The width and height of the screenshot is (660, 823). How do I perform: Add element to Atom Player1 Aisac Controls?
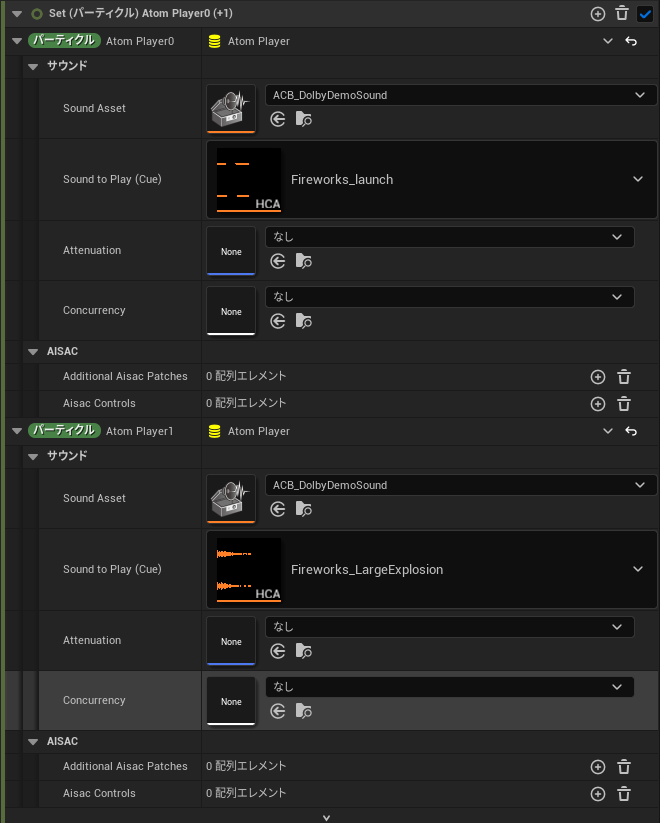click(598, 794)
